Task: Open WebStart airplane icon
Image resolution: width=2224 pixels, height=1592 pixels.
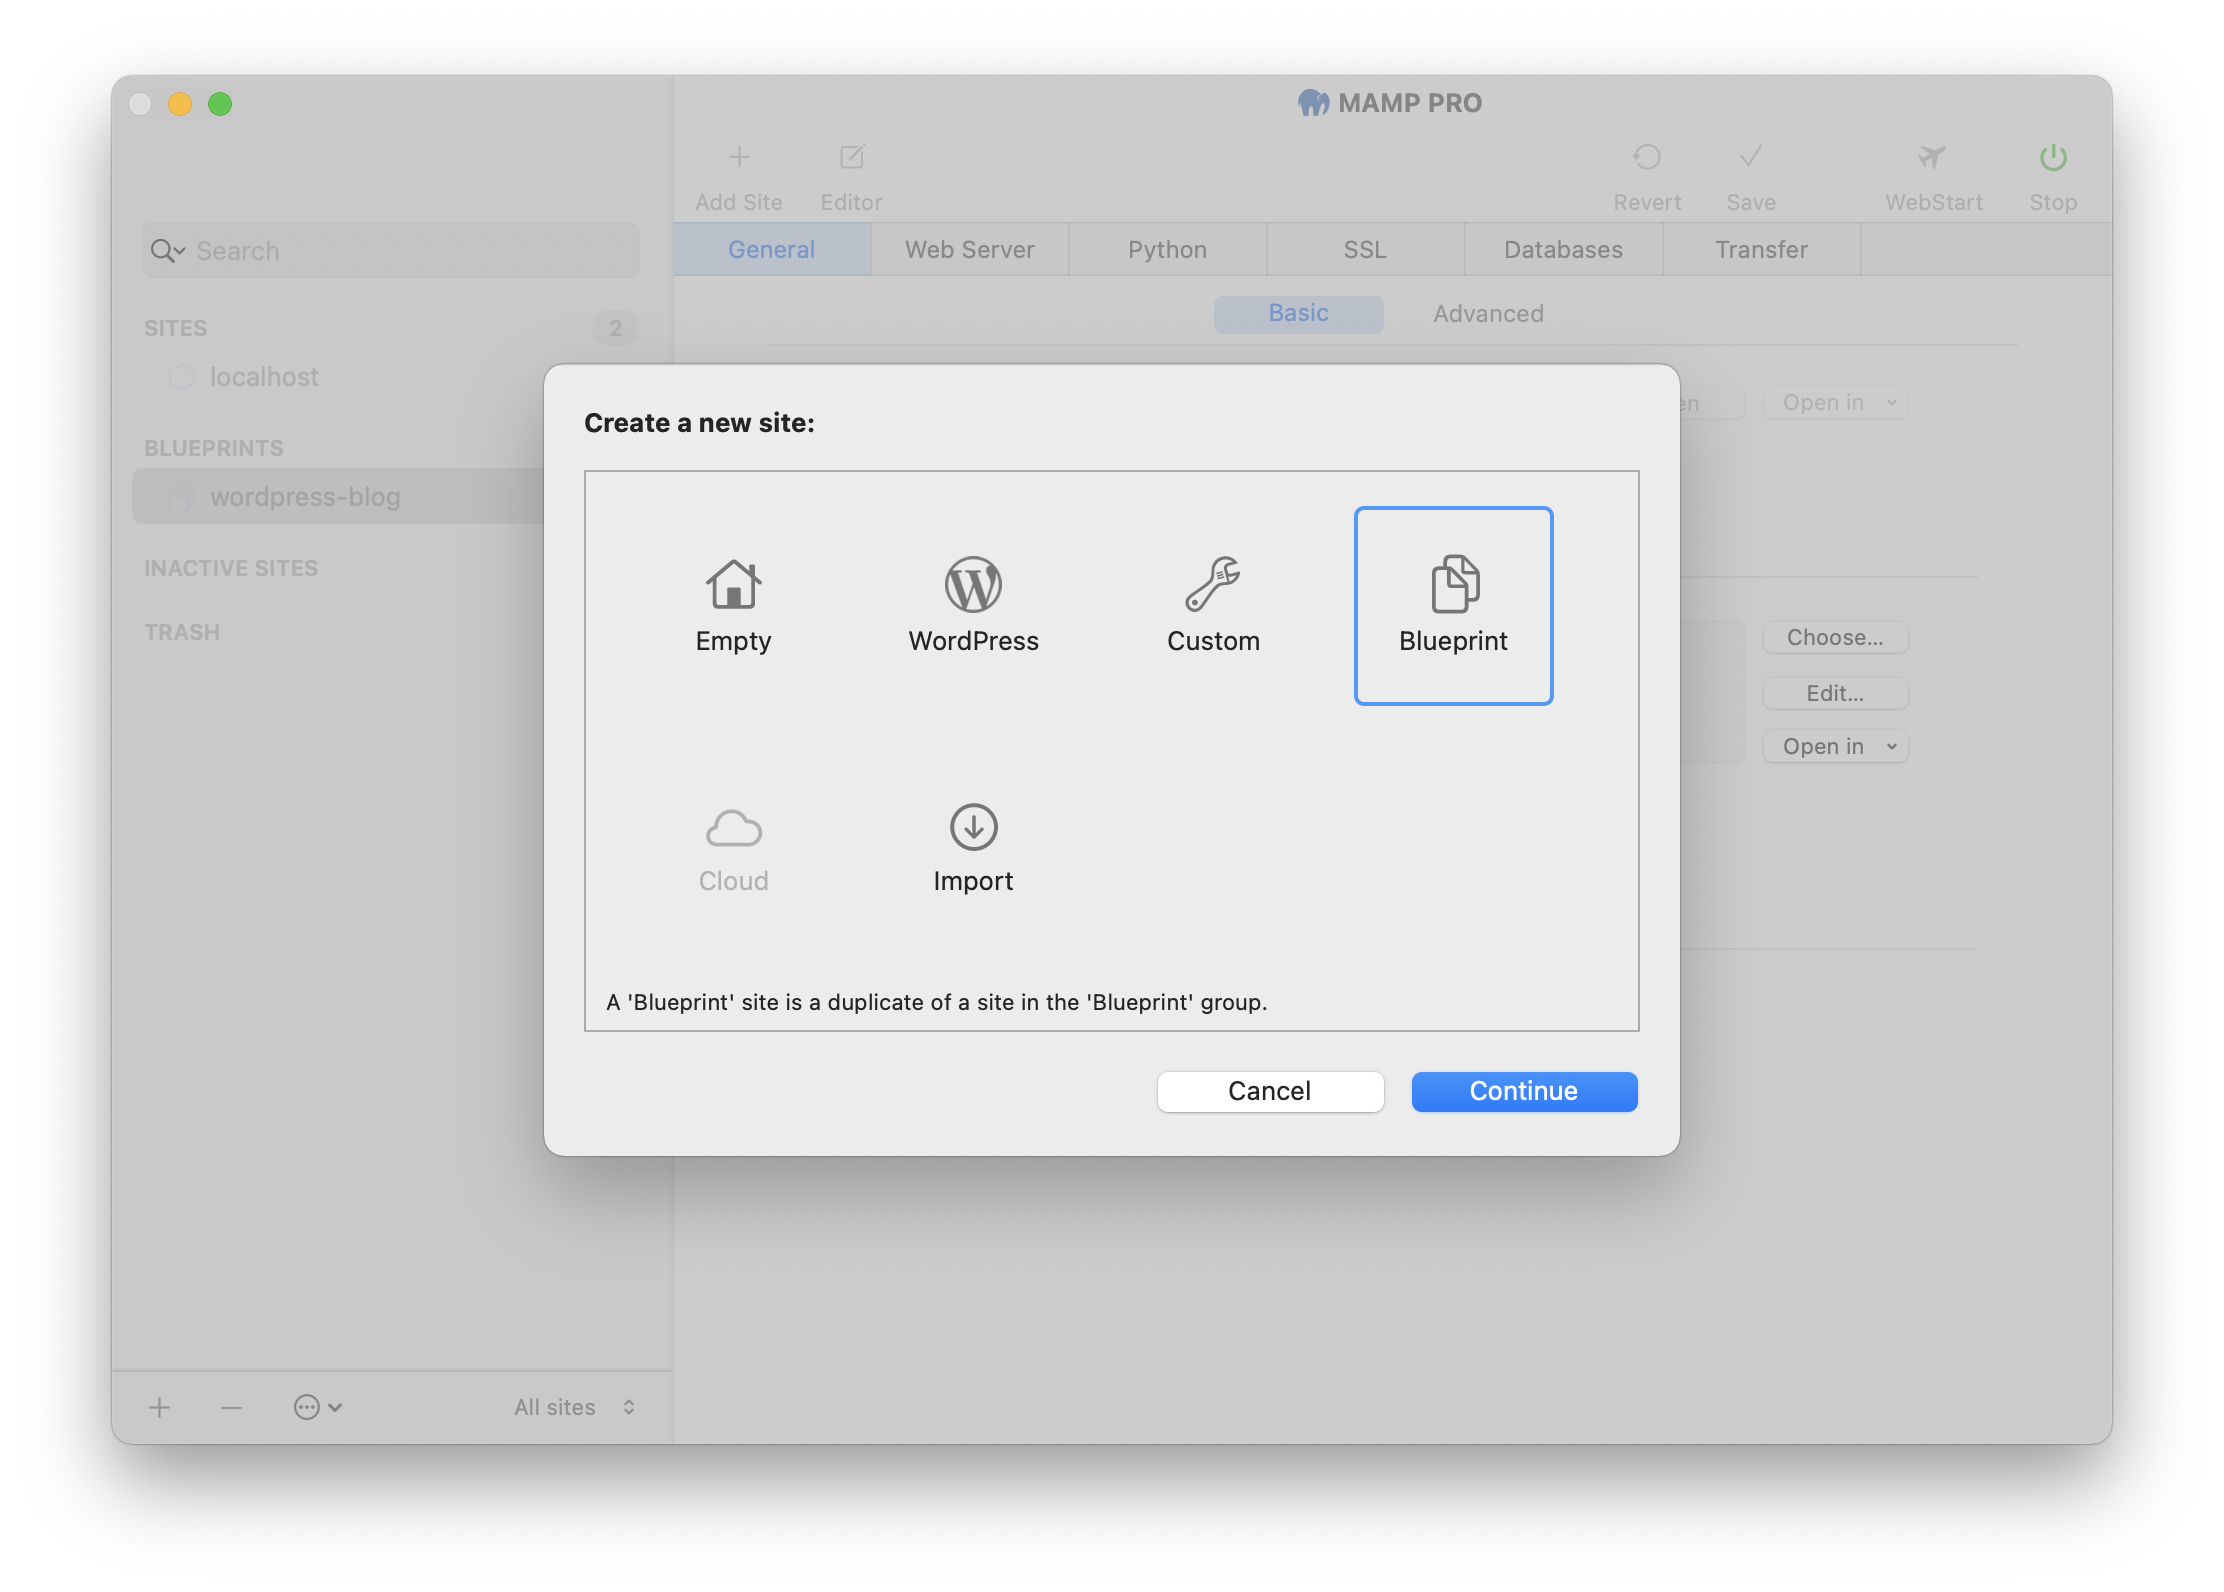Action: [1933, 157]
